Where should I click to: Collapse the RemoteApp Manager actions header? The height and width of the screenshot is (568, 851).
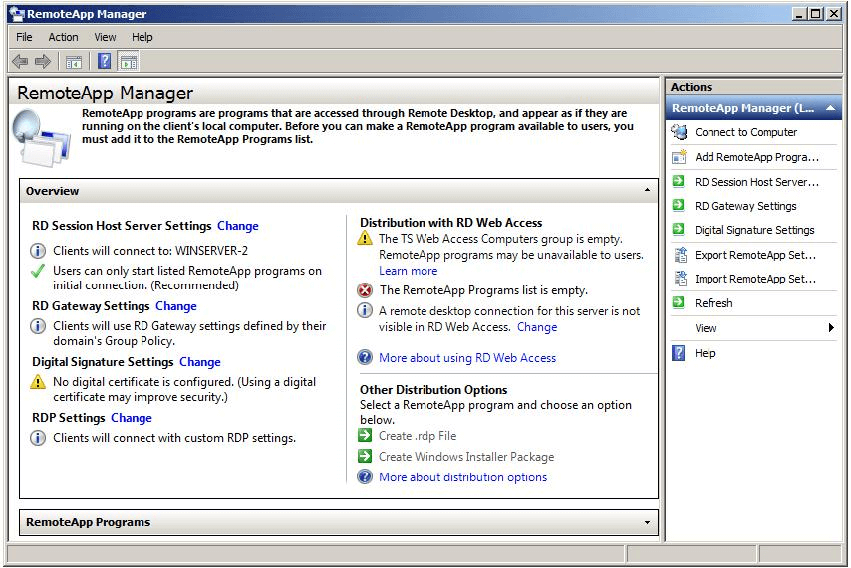[x=830, y=108]
